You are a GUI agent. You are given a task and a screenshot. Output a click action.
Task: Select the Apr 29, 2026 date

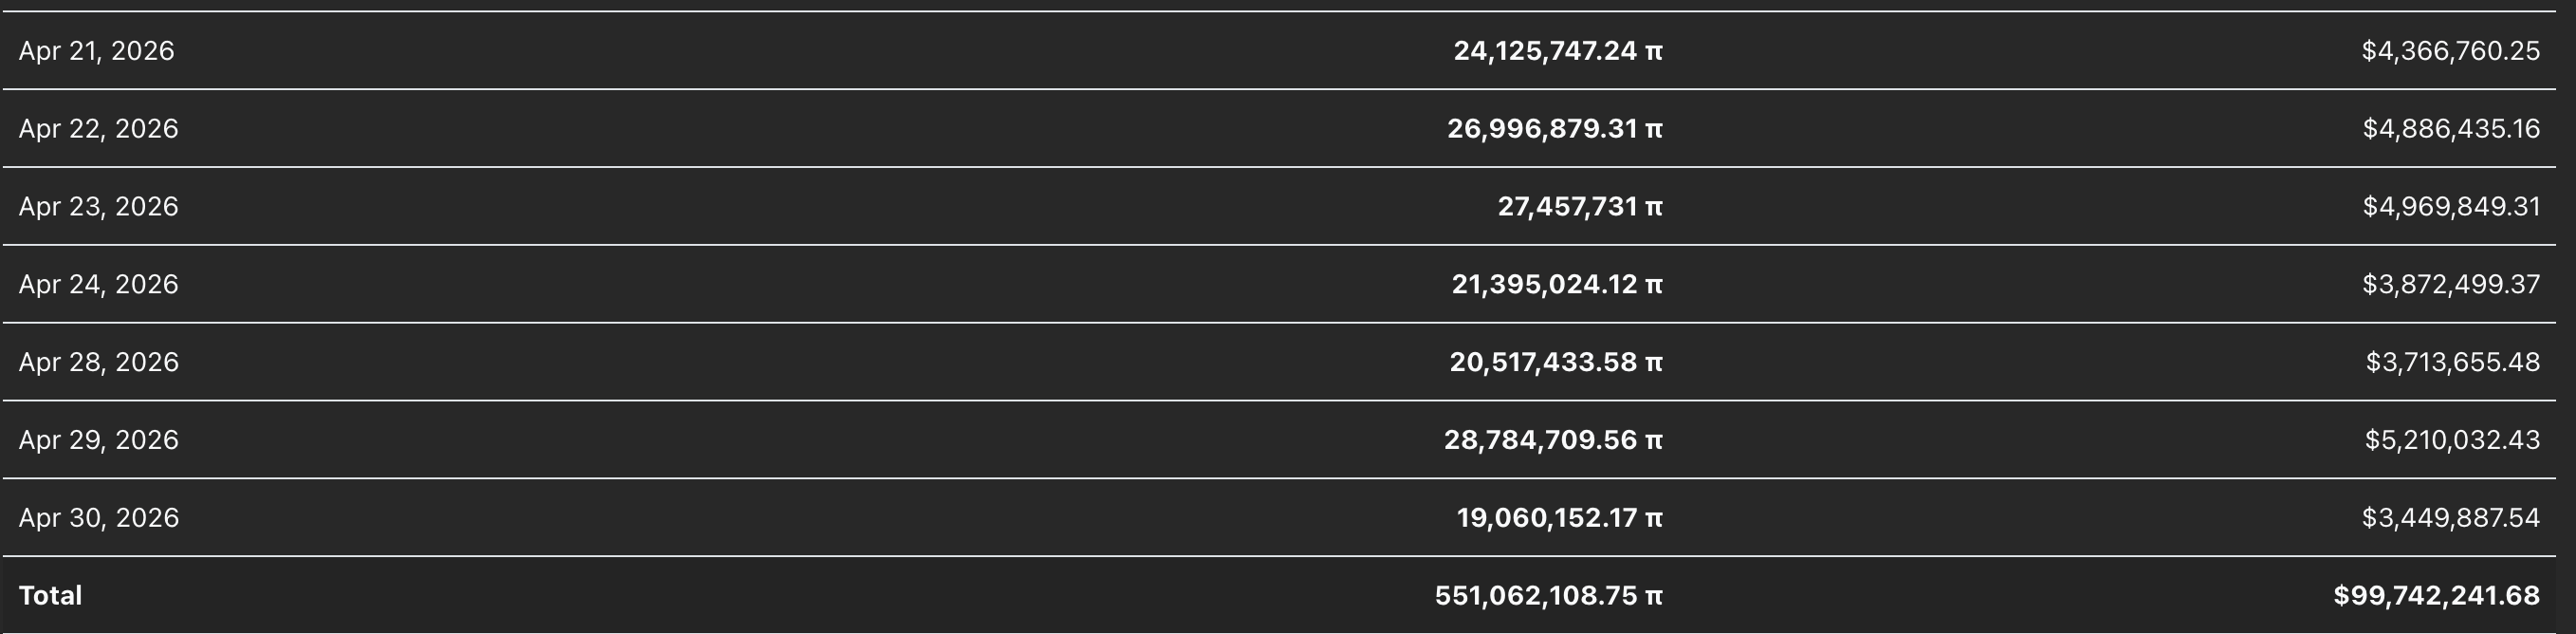[98, 440]
